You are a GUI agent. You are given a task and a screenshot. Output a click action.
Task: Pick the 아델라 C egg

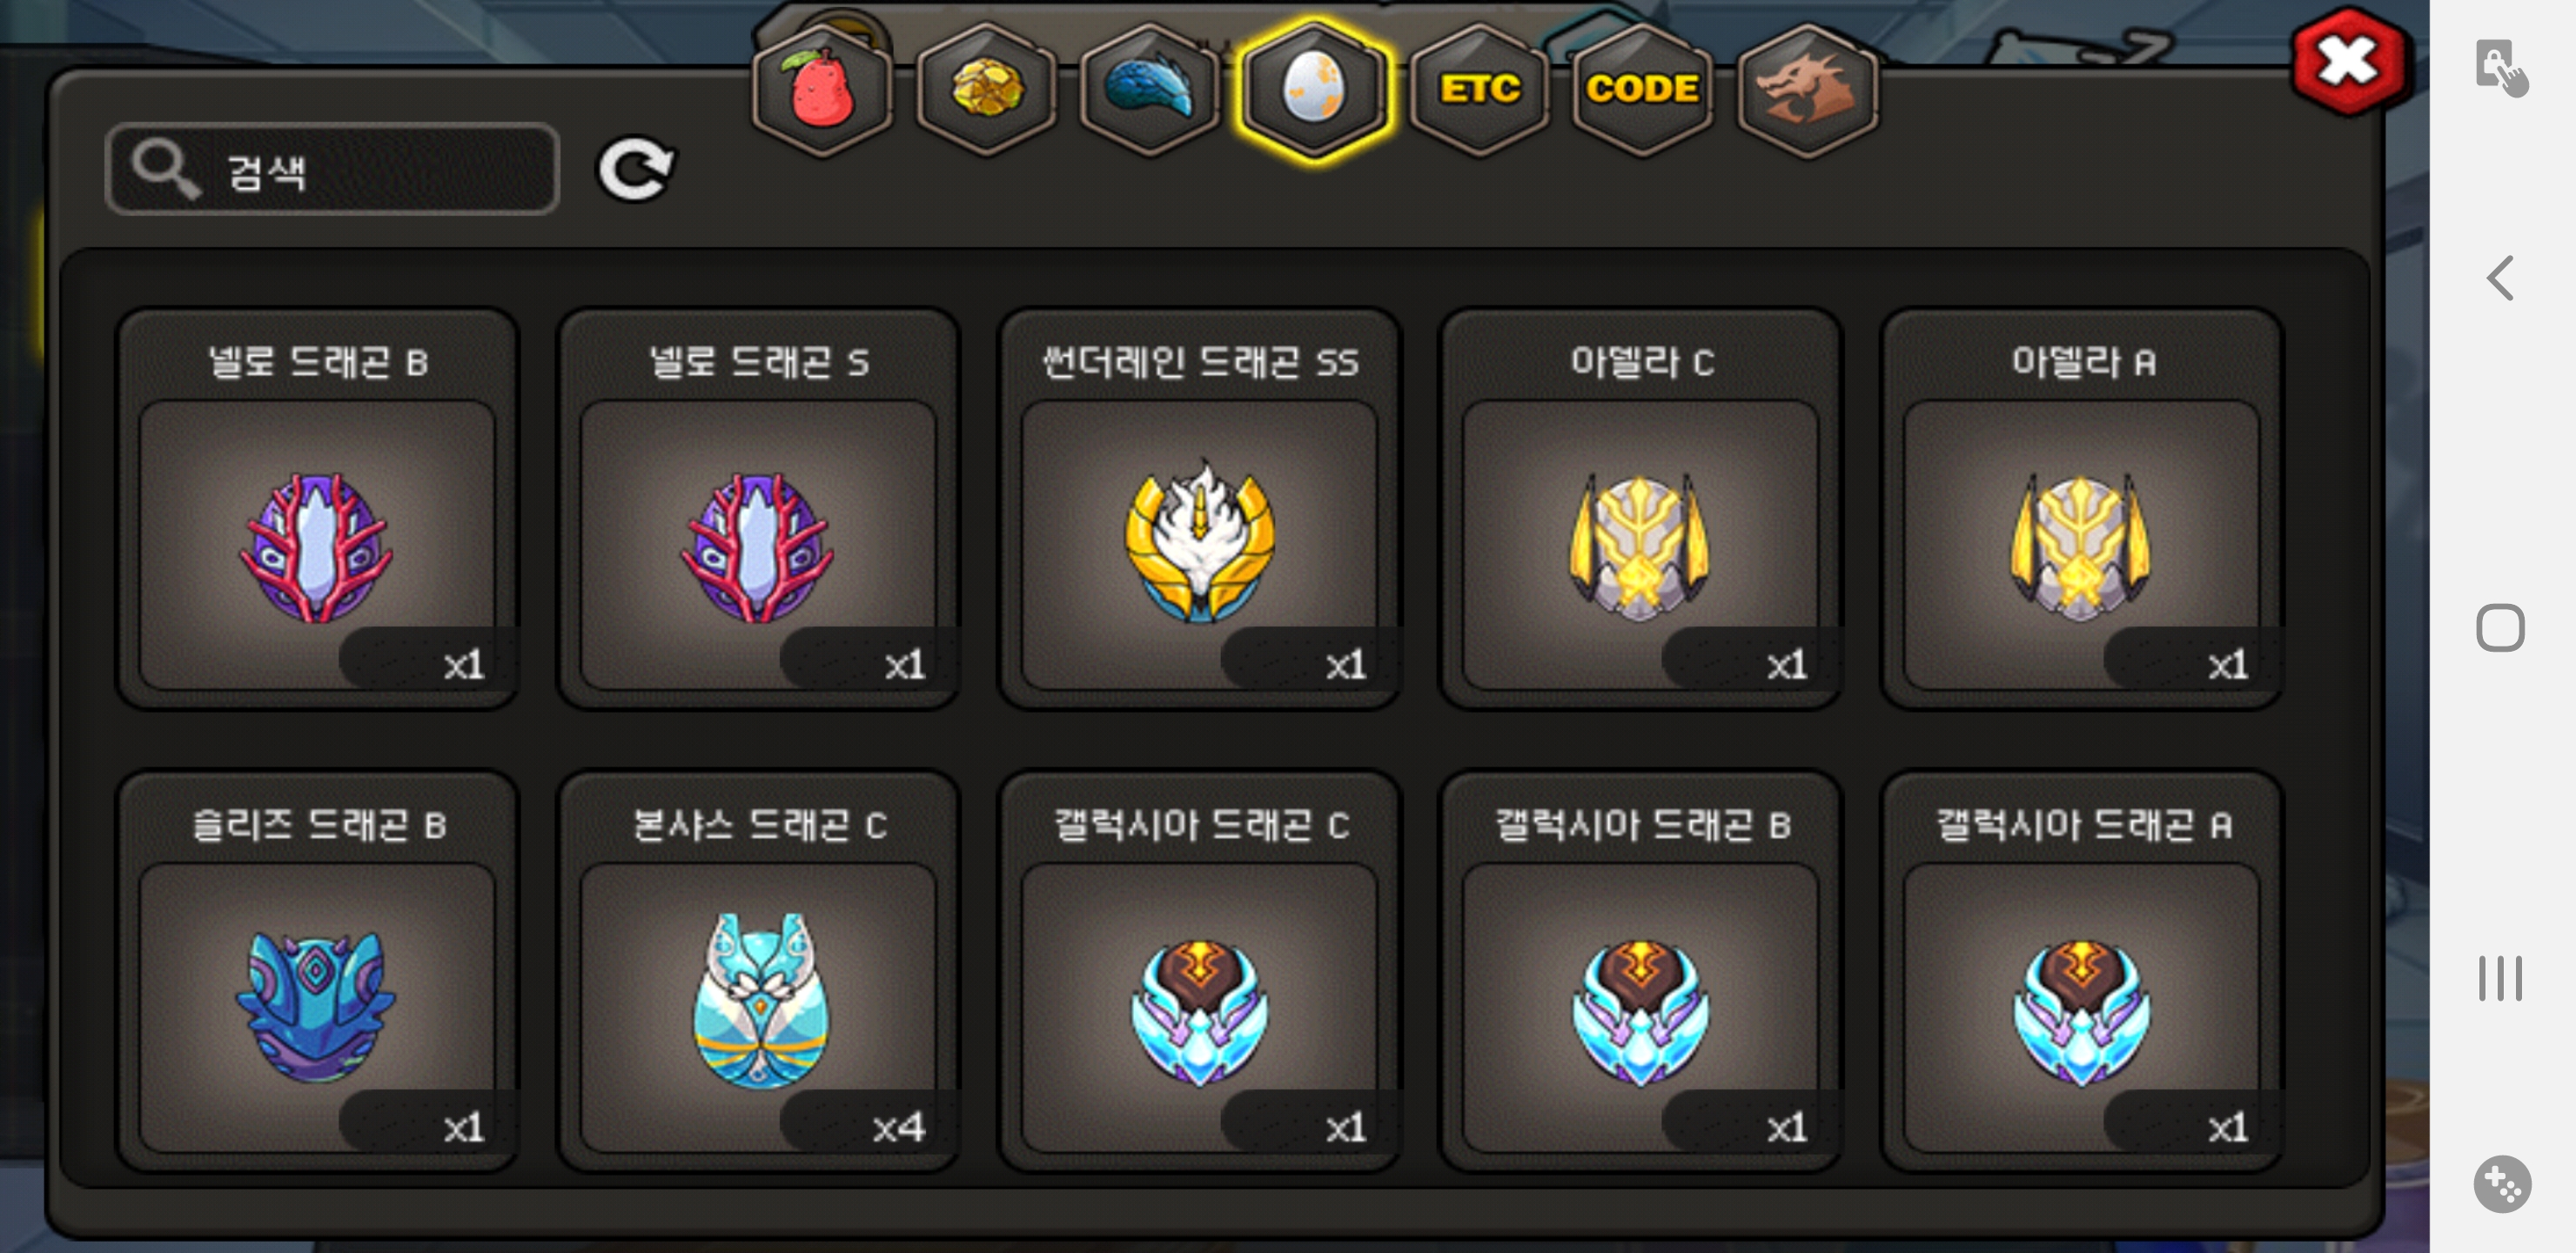(1640, 509)
